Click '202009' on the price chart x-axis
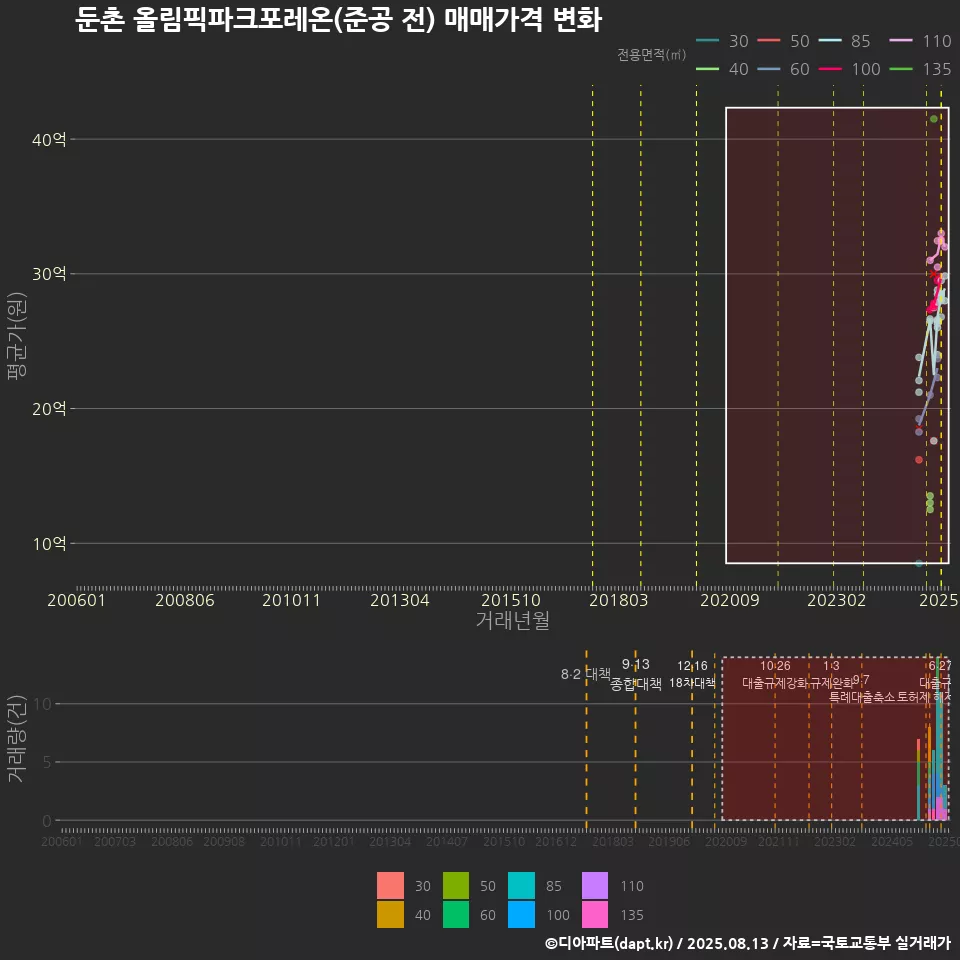 730,600
